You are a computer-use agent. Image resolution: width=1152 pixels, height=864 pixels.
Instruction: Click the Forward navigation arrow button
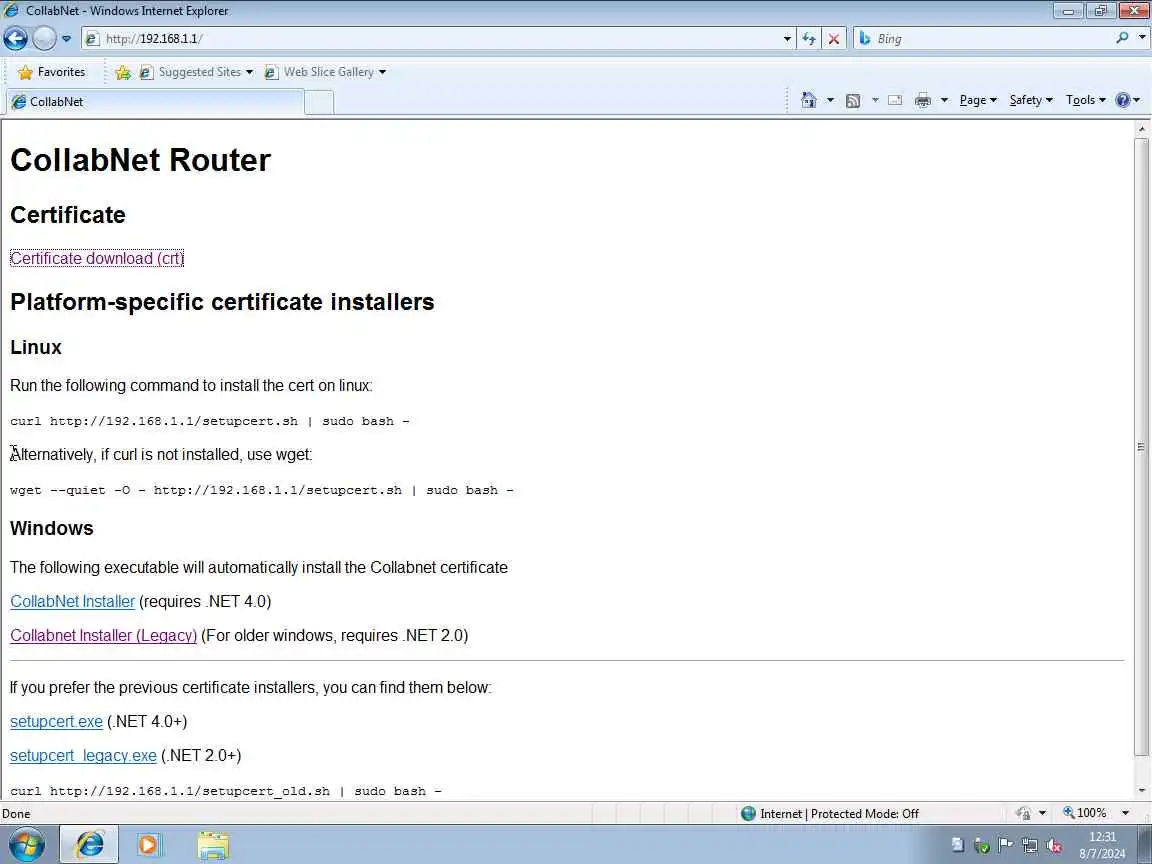point(44,38)
